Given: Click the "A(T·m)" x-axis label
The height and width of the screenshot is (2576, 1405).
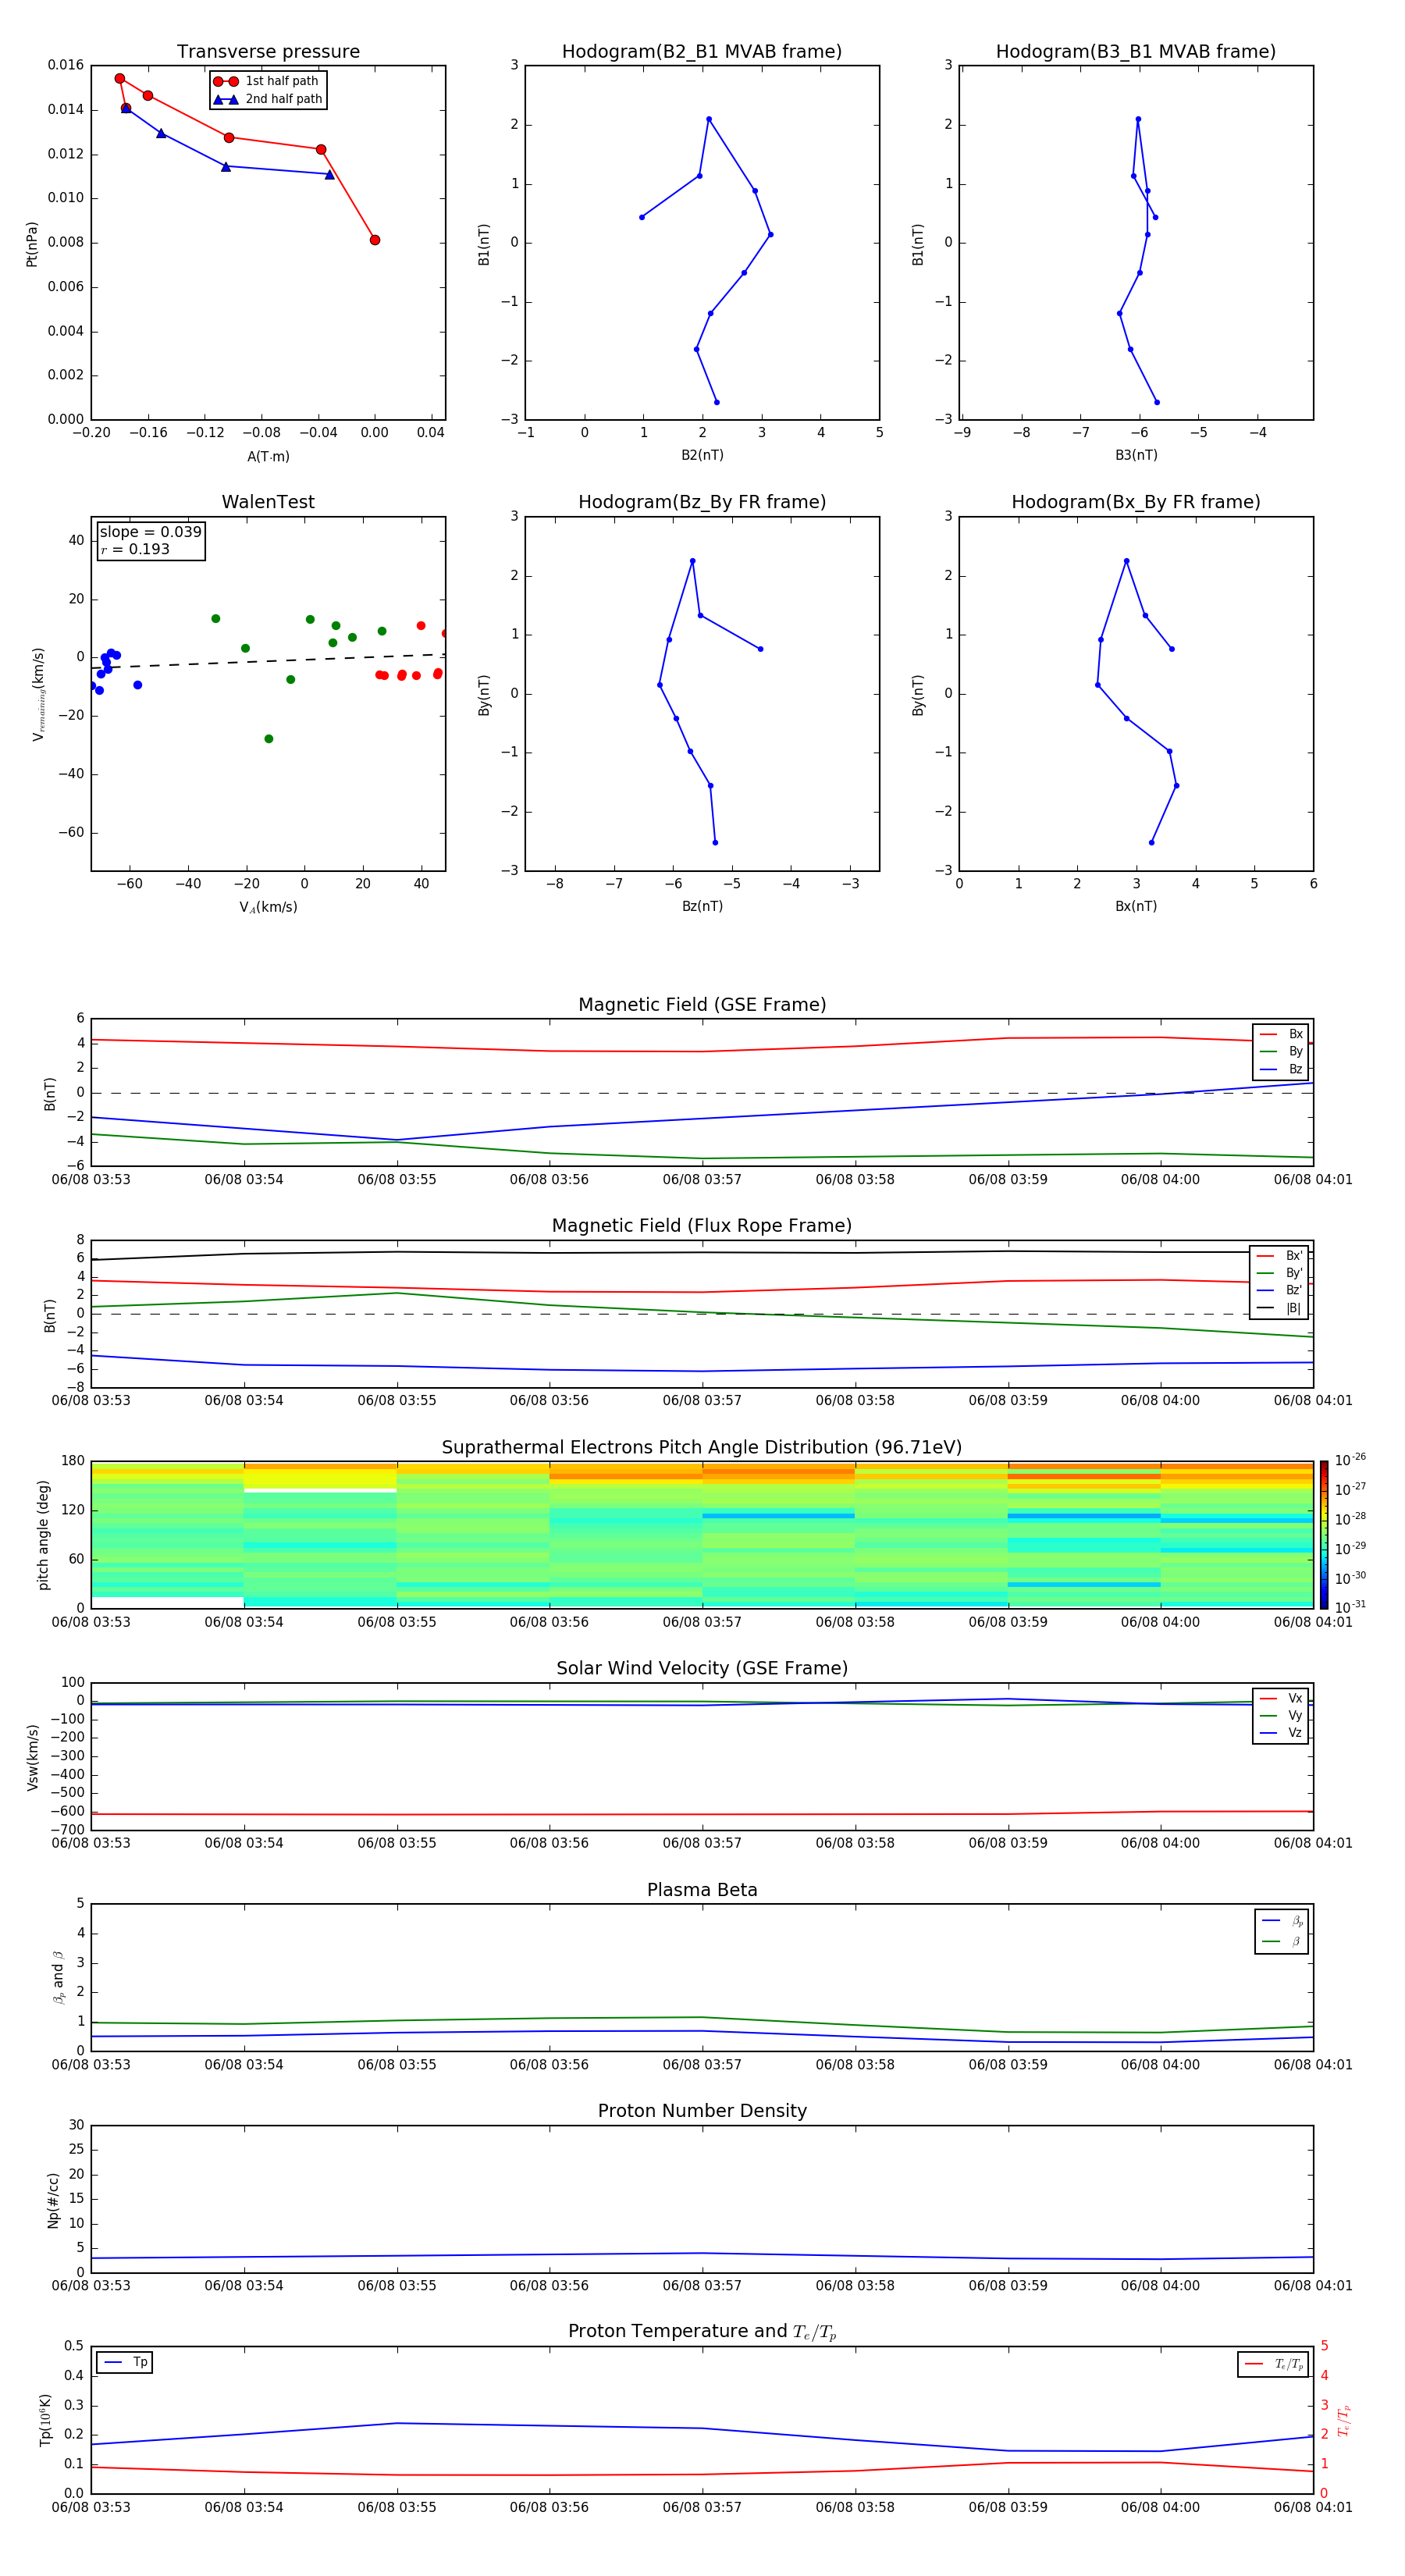Looking at the screenshot, I should coord(268,457).
